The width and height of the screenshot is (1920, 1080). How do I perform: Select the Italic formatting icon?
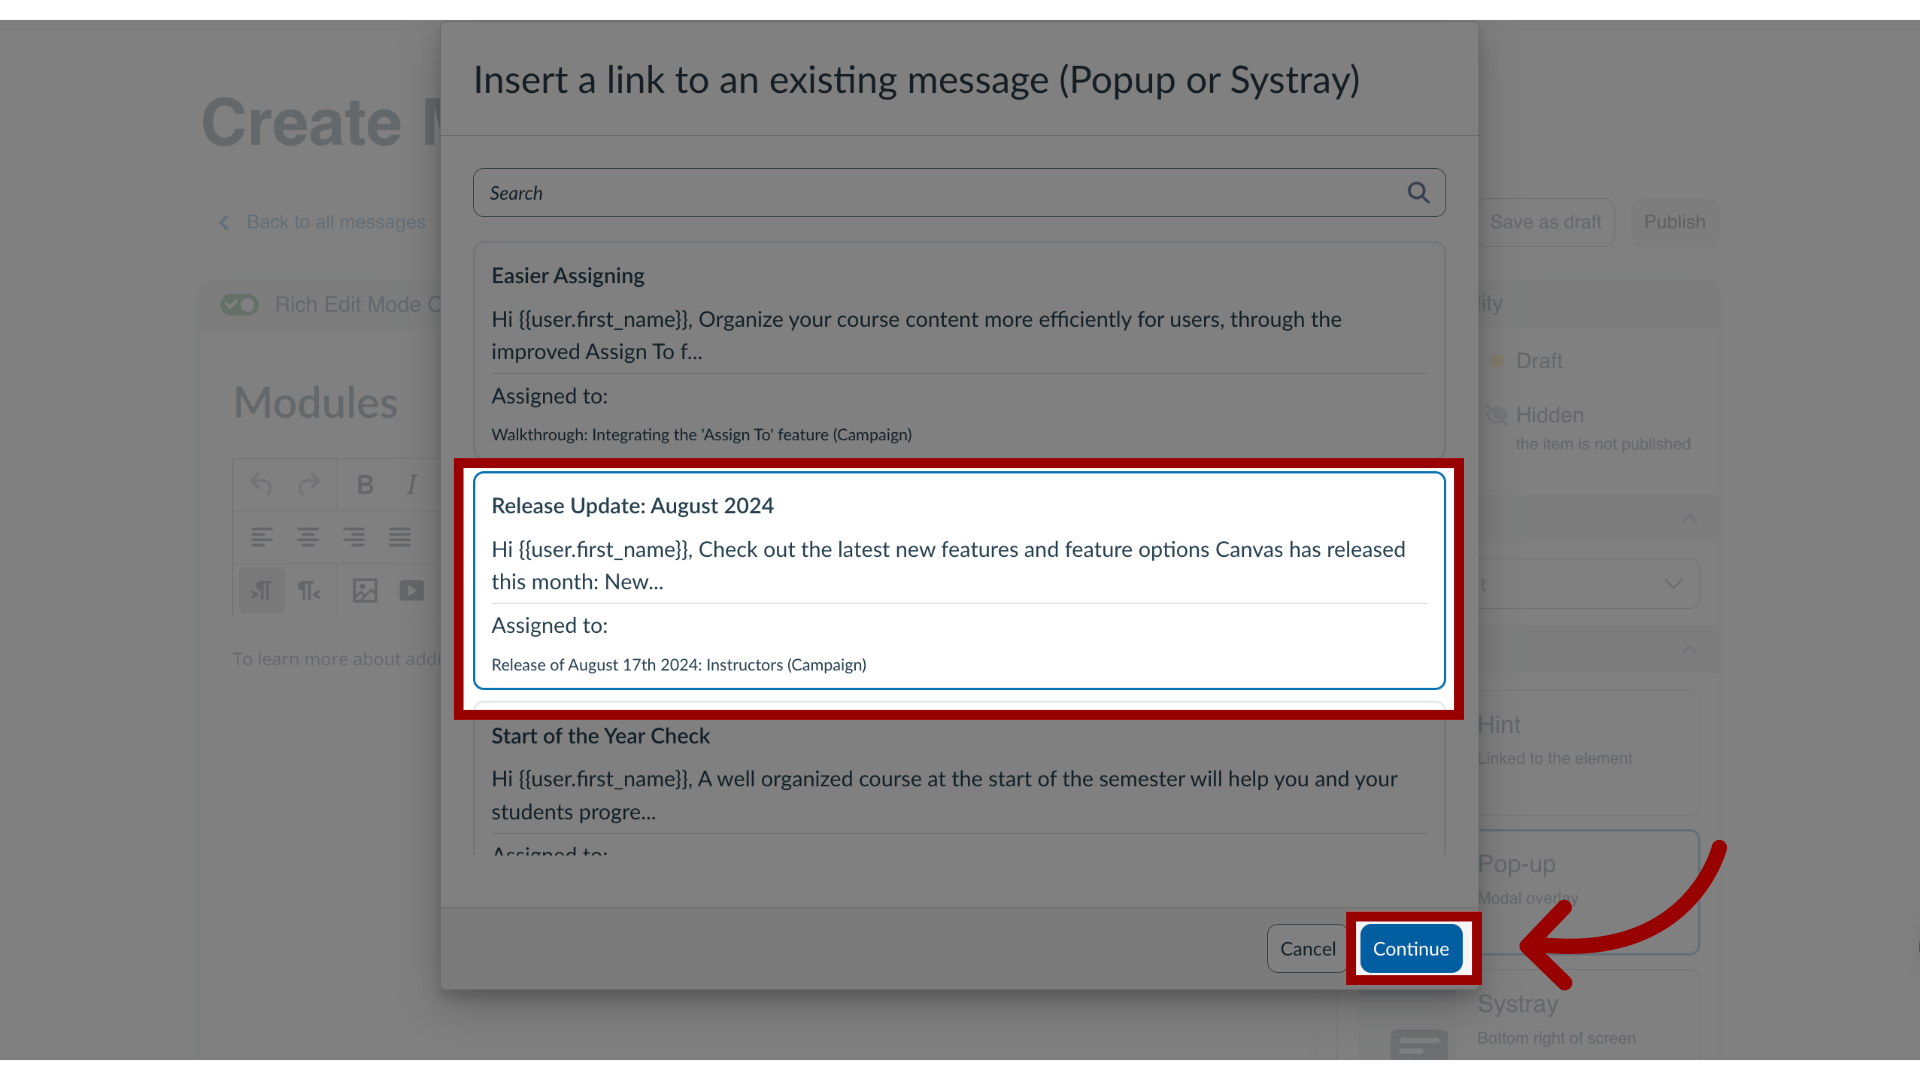tap(411, 484)
